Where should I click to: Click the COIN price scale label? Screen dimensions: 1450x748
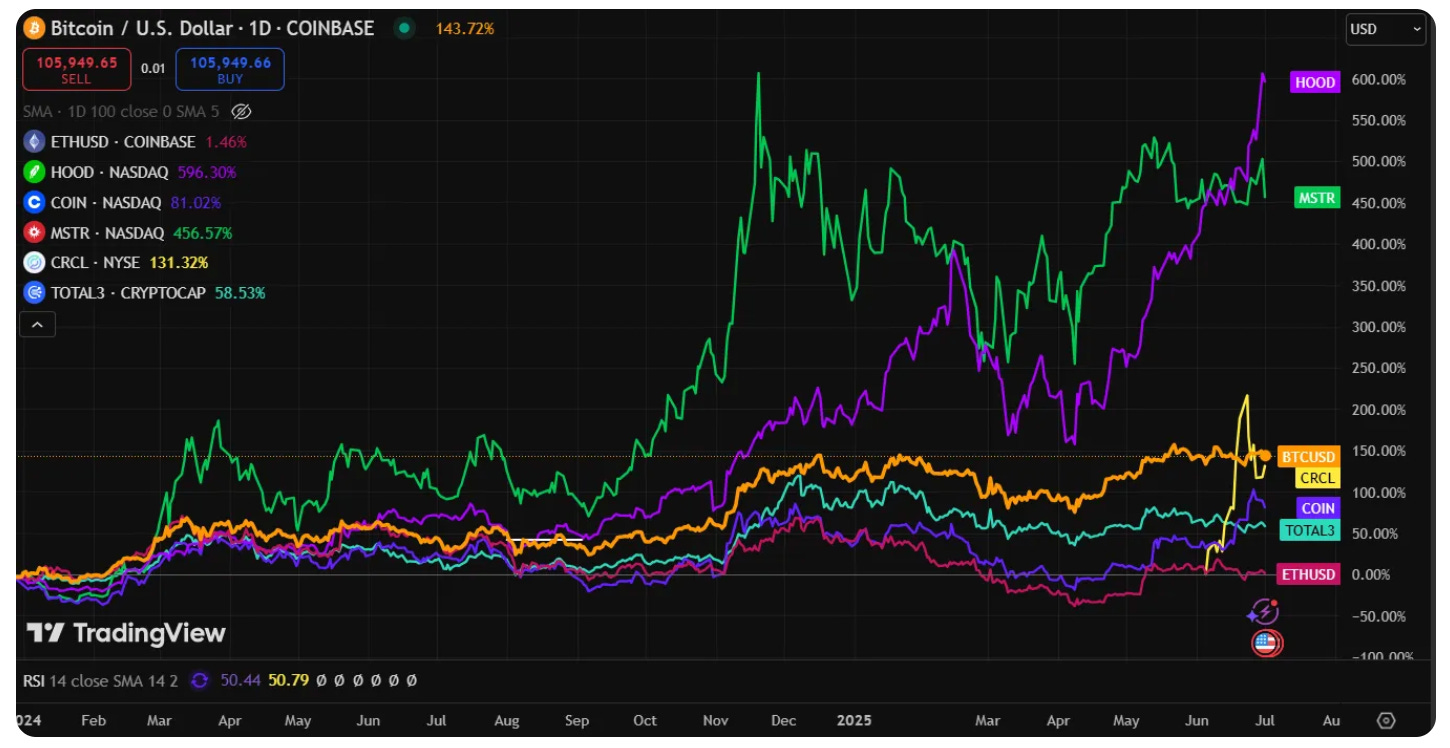pos(1318,508)
